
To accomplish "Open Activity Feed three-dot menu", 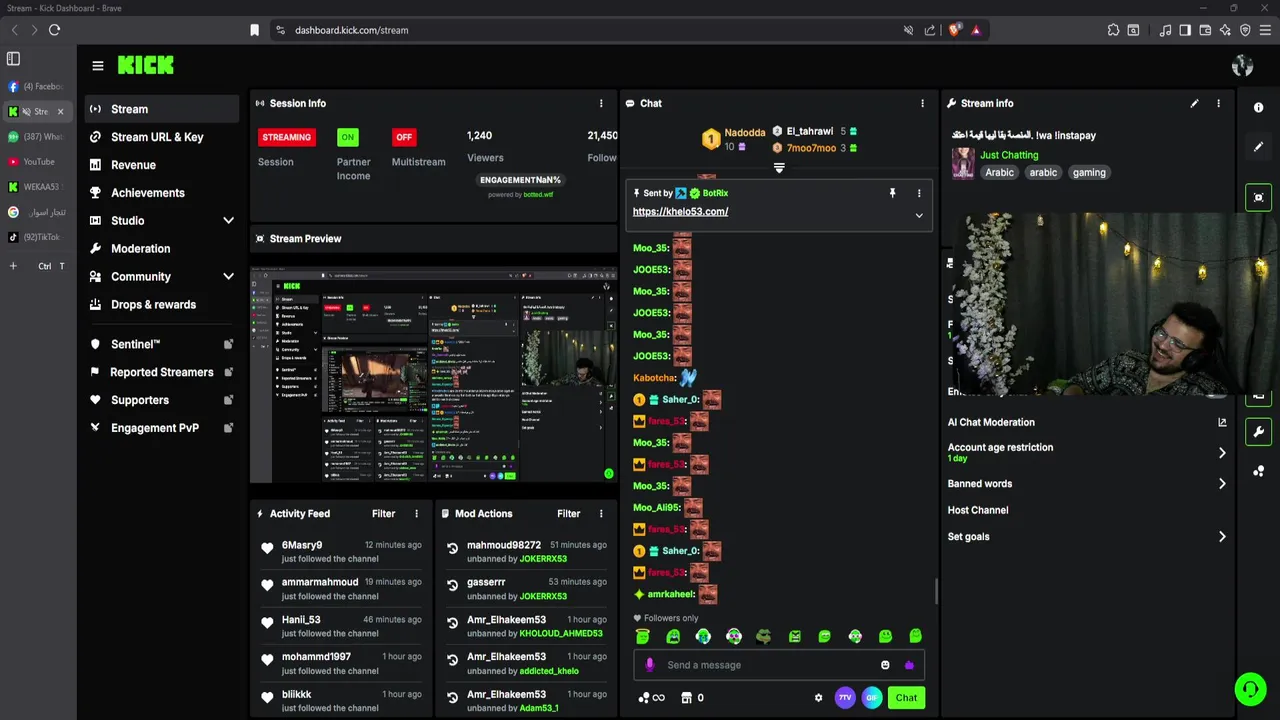I will pos(417,513).
